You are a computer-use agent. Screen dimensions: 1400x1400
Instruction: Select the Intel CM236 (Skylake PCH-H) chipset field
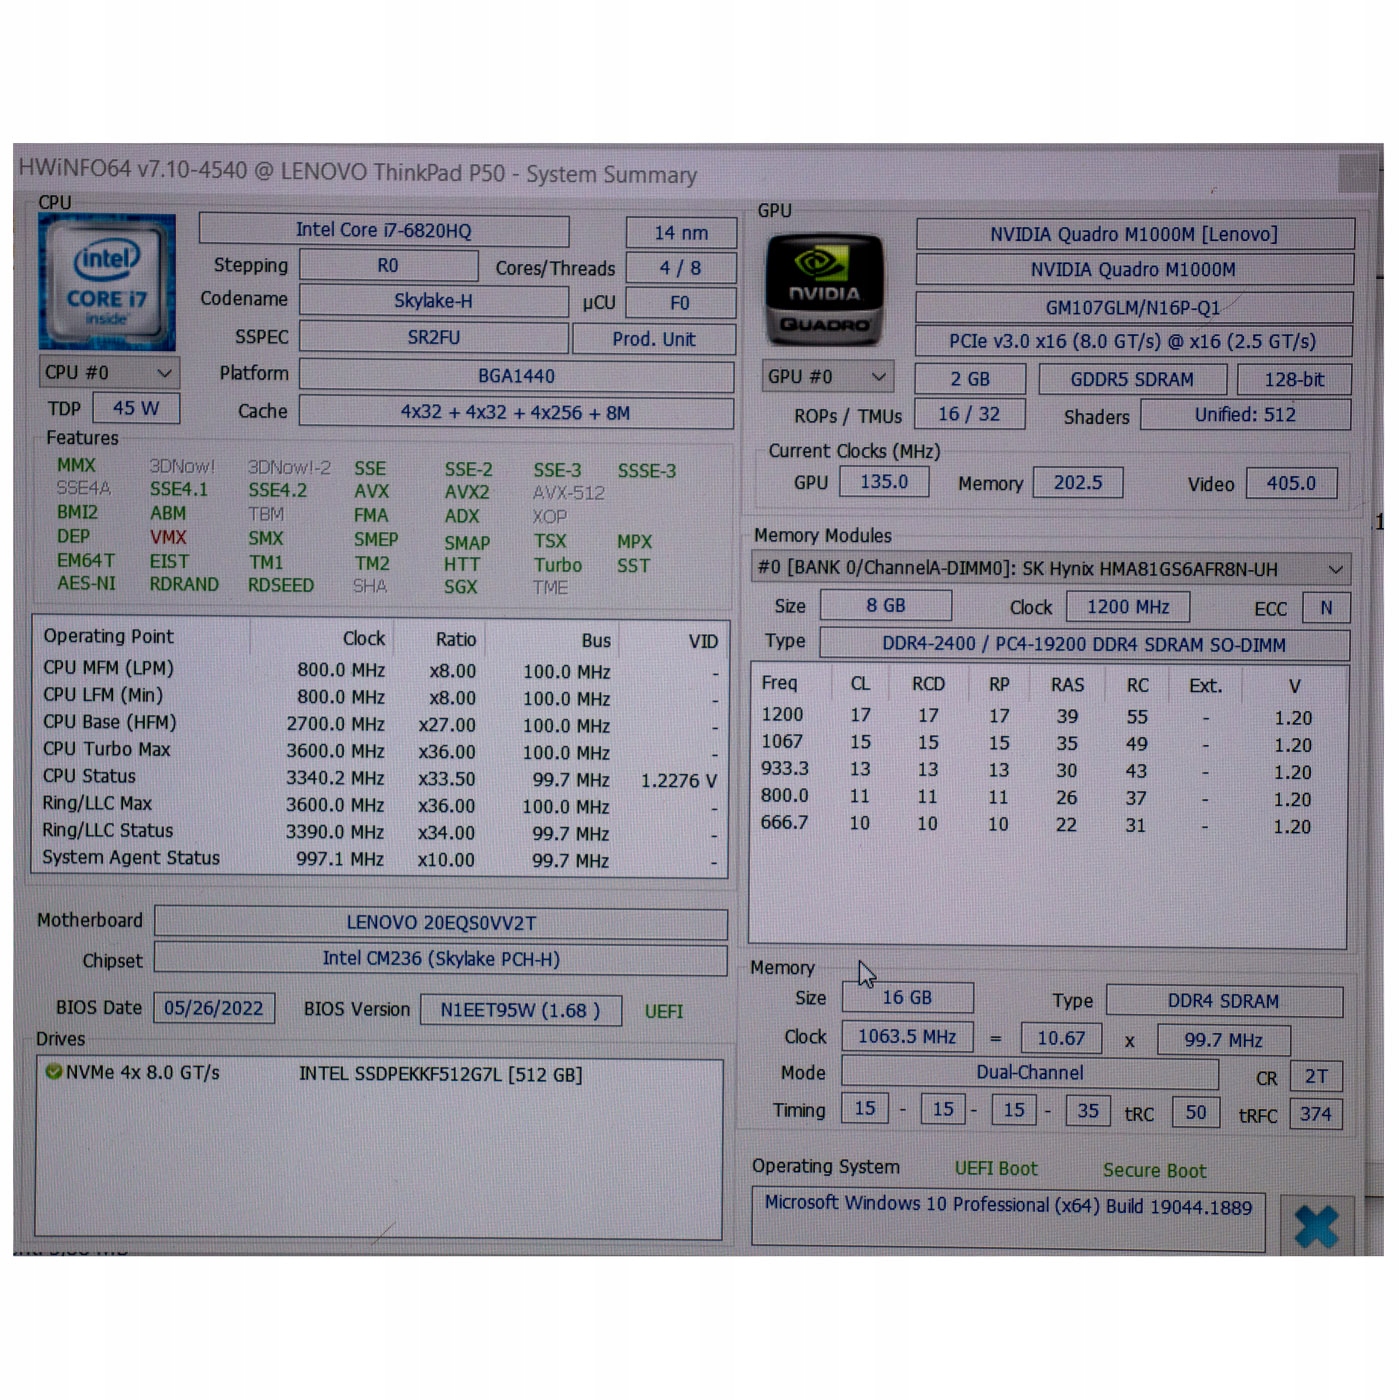[x=441, y=959]
